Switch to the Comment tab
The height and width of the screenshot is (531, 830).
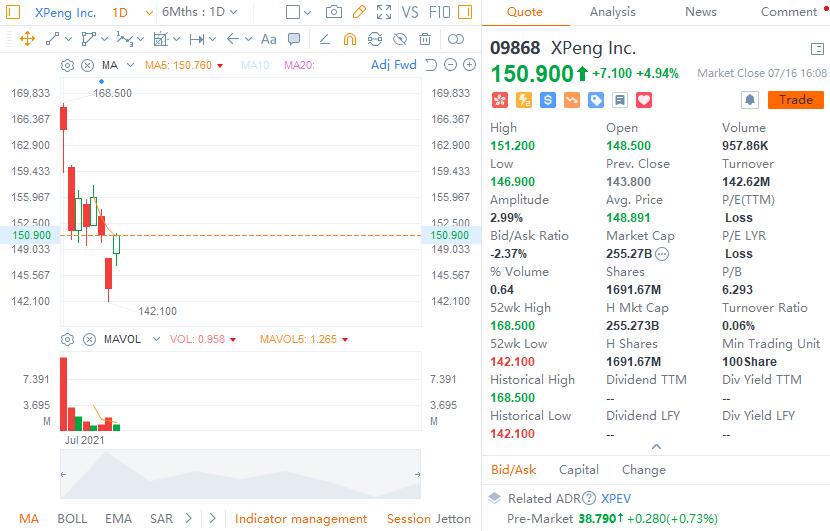[x=789, y=12]
